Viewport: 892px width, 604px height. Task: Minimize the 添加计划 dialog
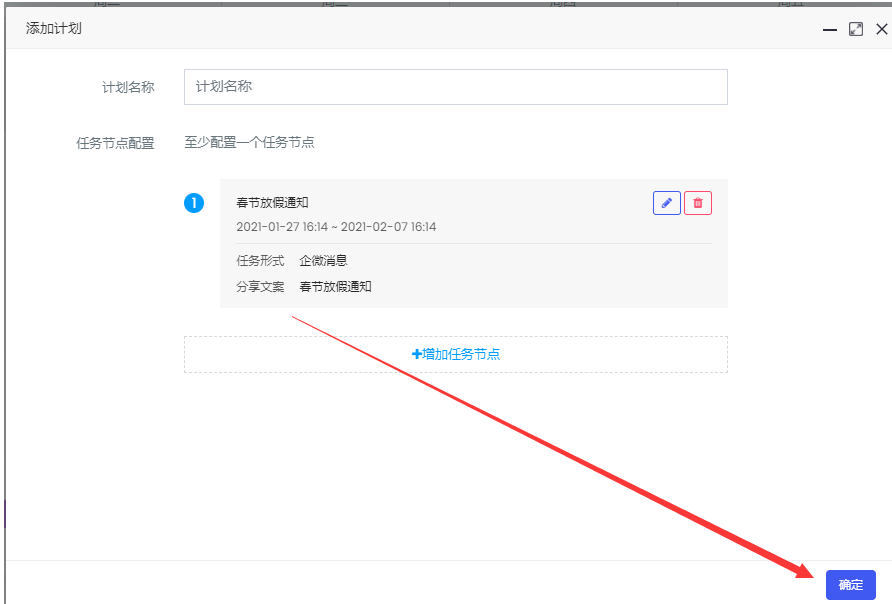(x=830, y=29)
